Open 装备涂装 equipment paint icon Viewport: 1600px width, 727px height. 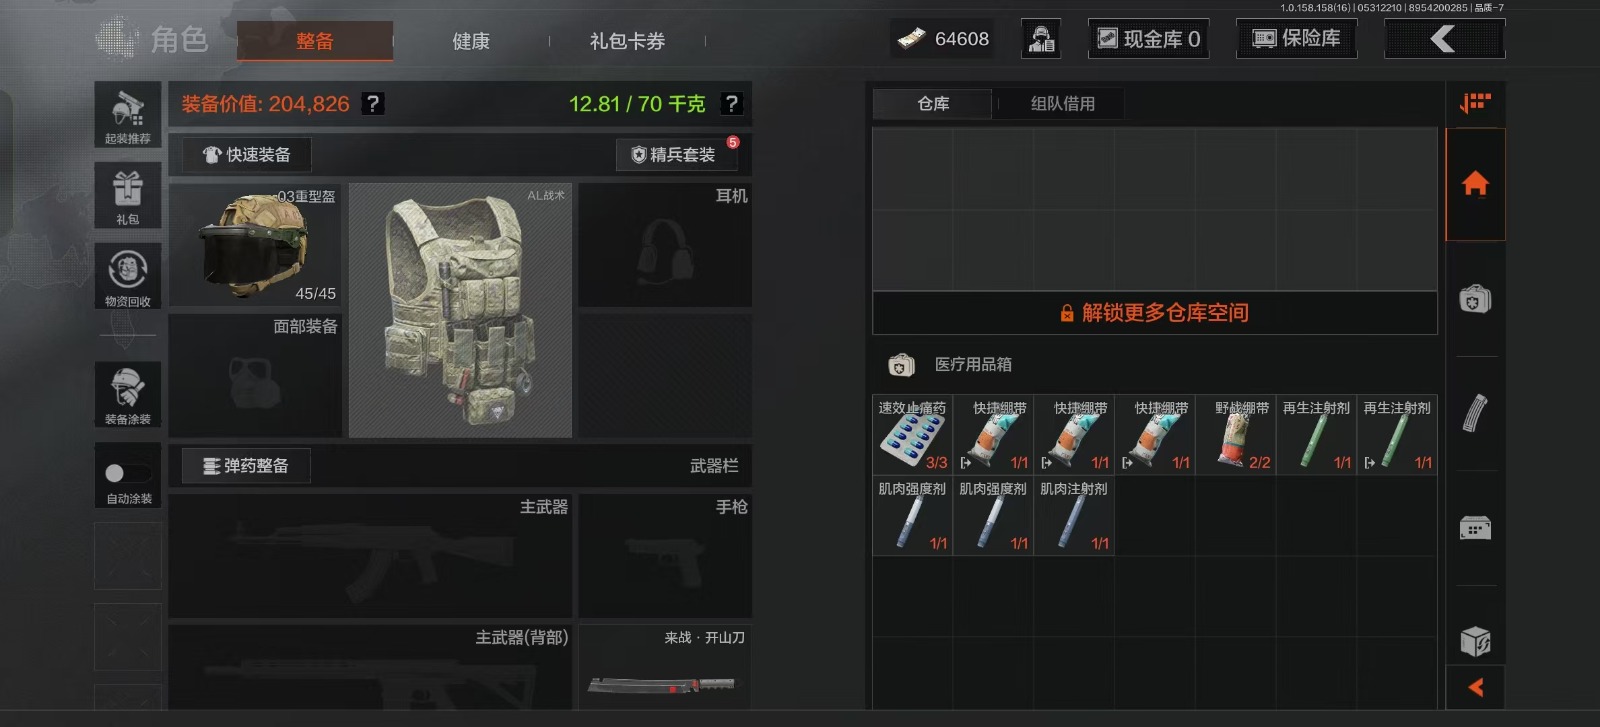point(128,394)
